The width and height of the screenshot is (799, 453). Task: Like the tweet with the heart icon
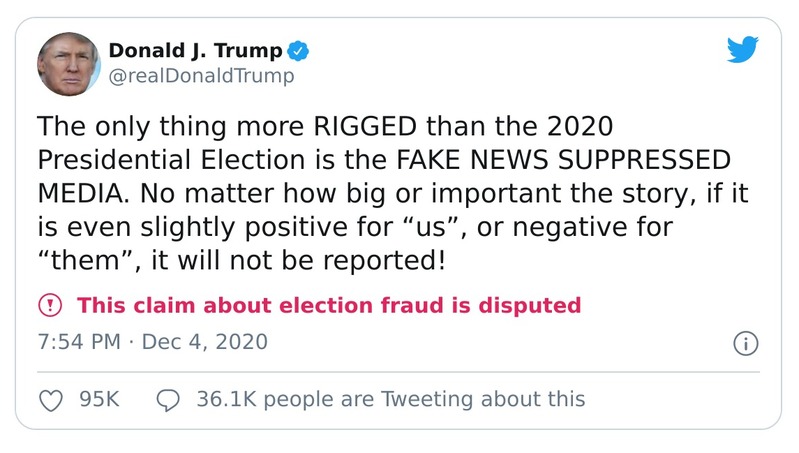tap(51, 400)
